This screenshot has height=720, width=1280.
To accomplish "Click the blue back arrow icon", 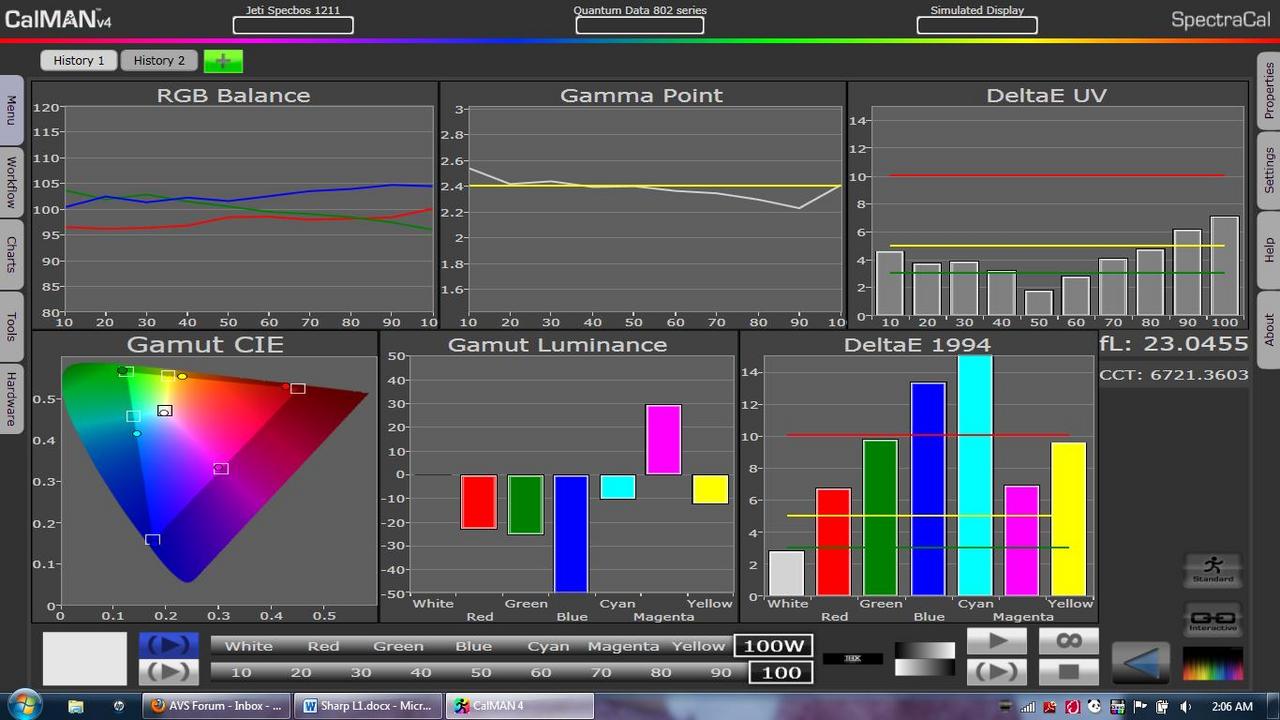I will pos(1141,663).
